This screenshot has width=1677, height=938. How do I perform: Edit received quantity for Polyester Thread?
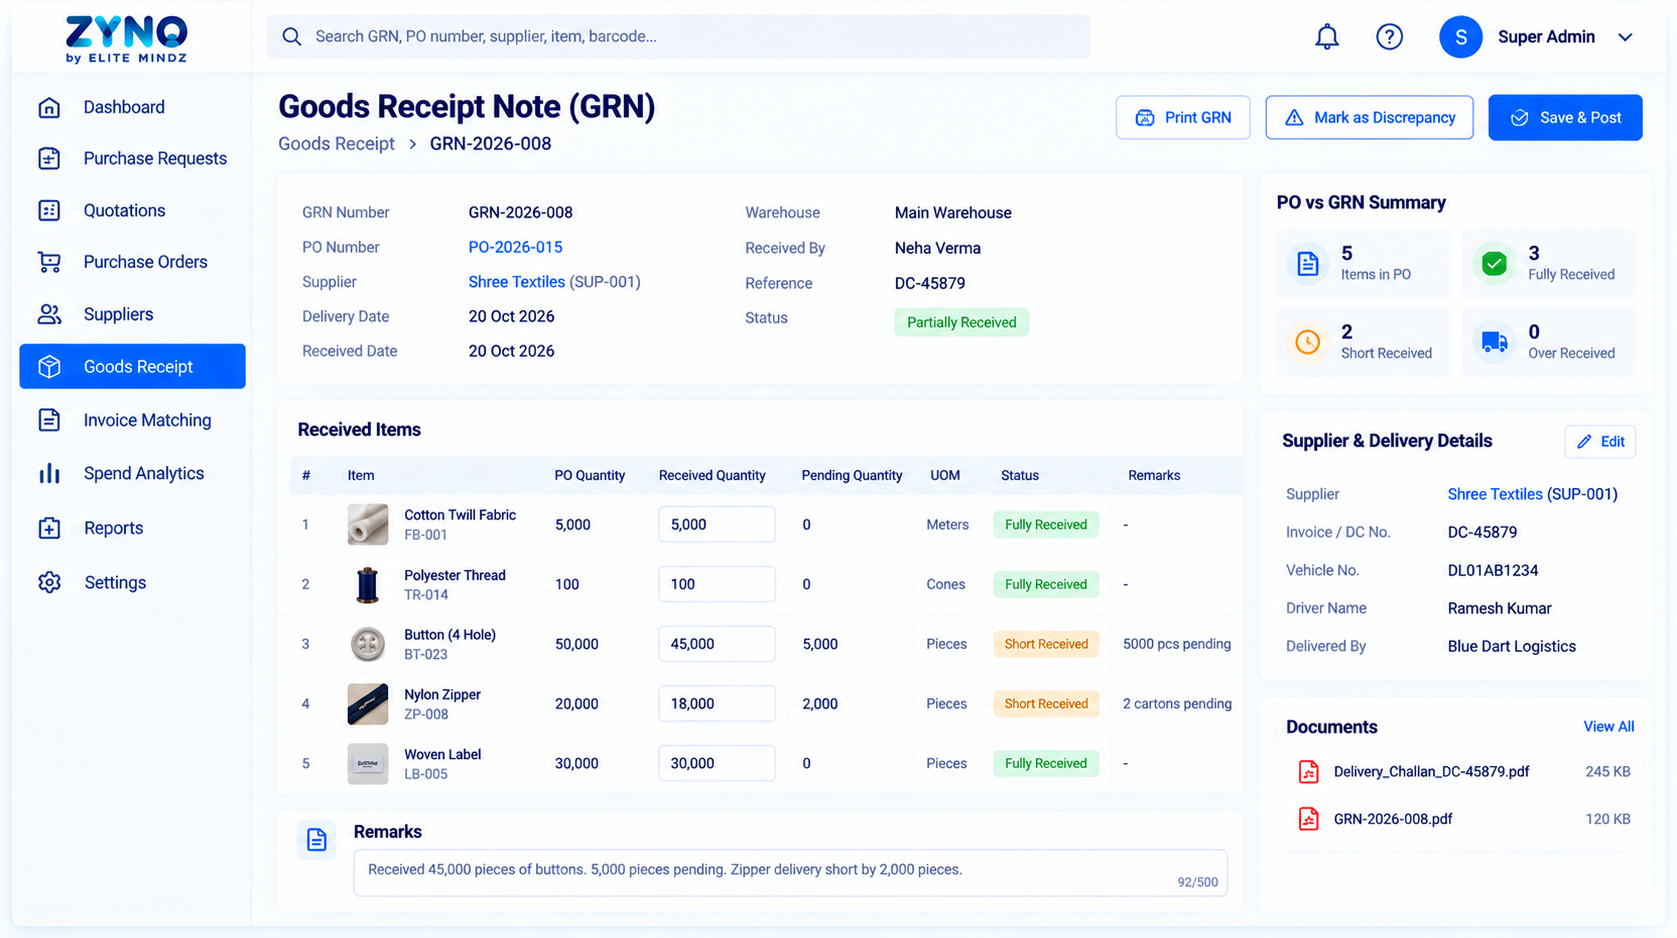[716, 584]
